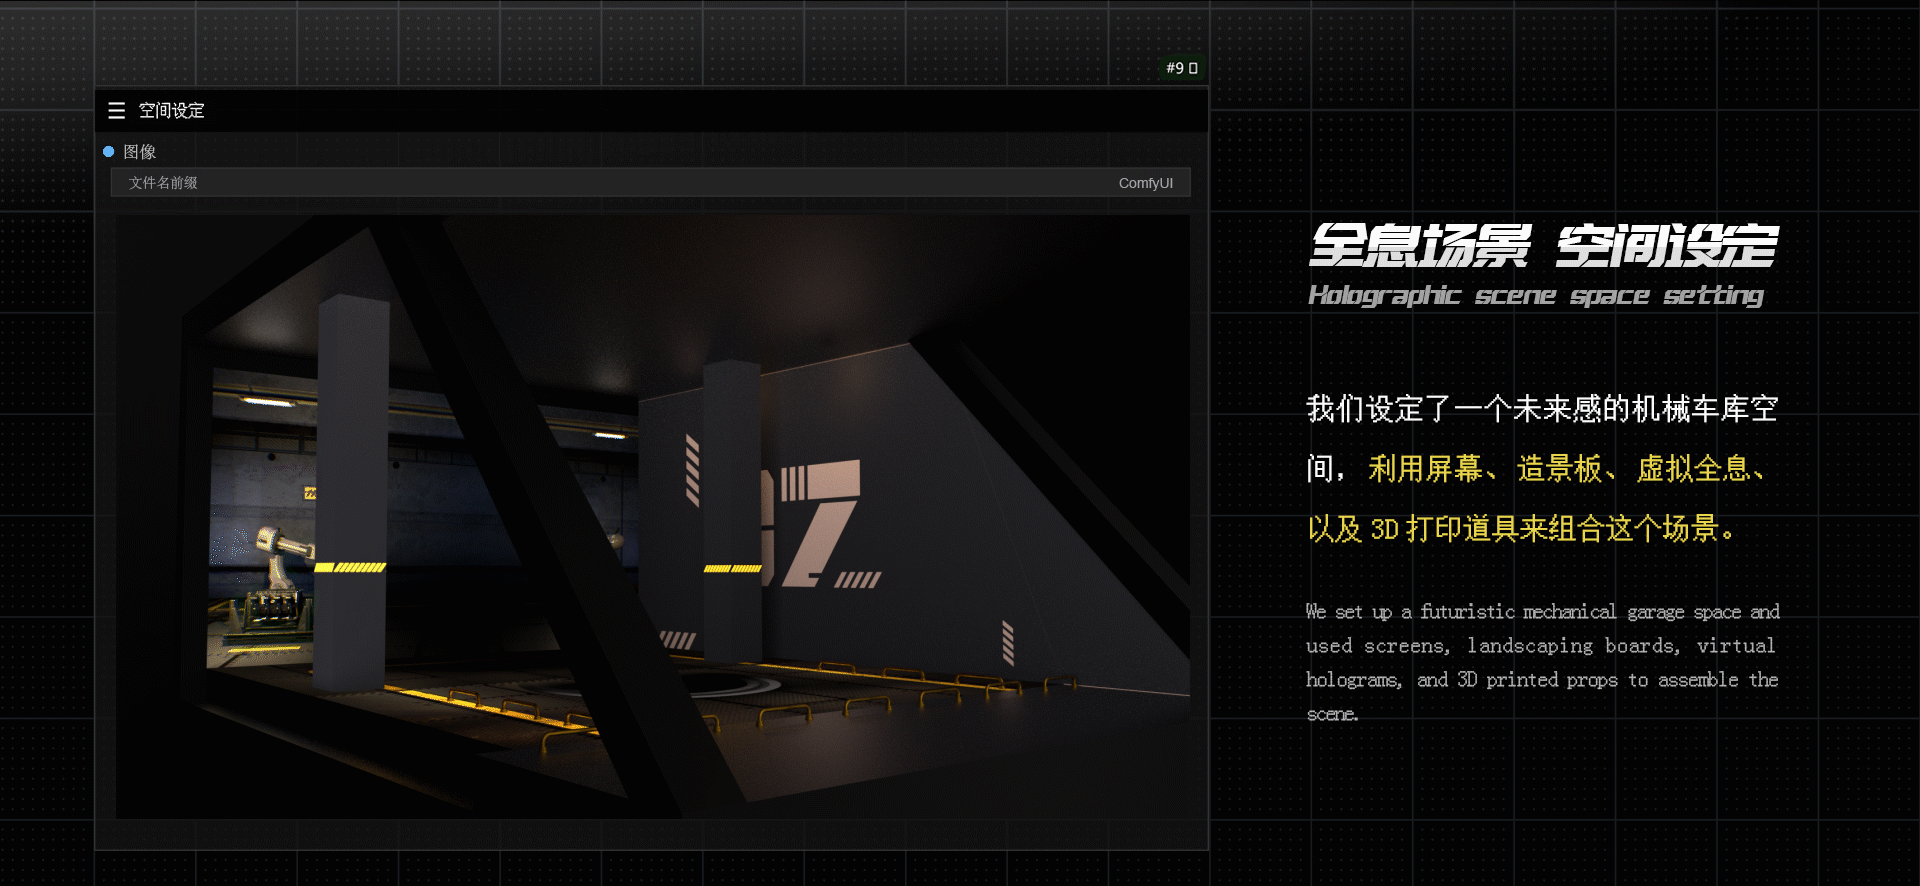
Task: Select the yellow text 利用屏幕、造景板、虚拟全息
Action: click(x=1558, y=468)
